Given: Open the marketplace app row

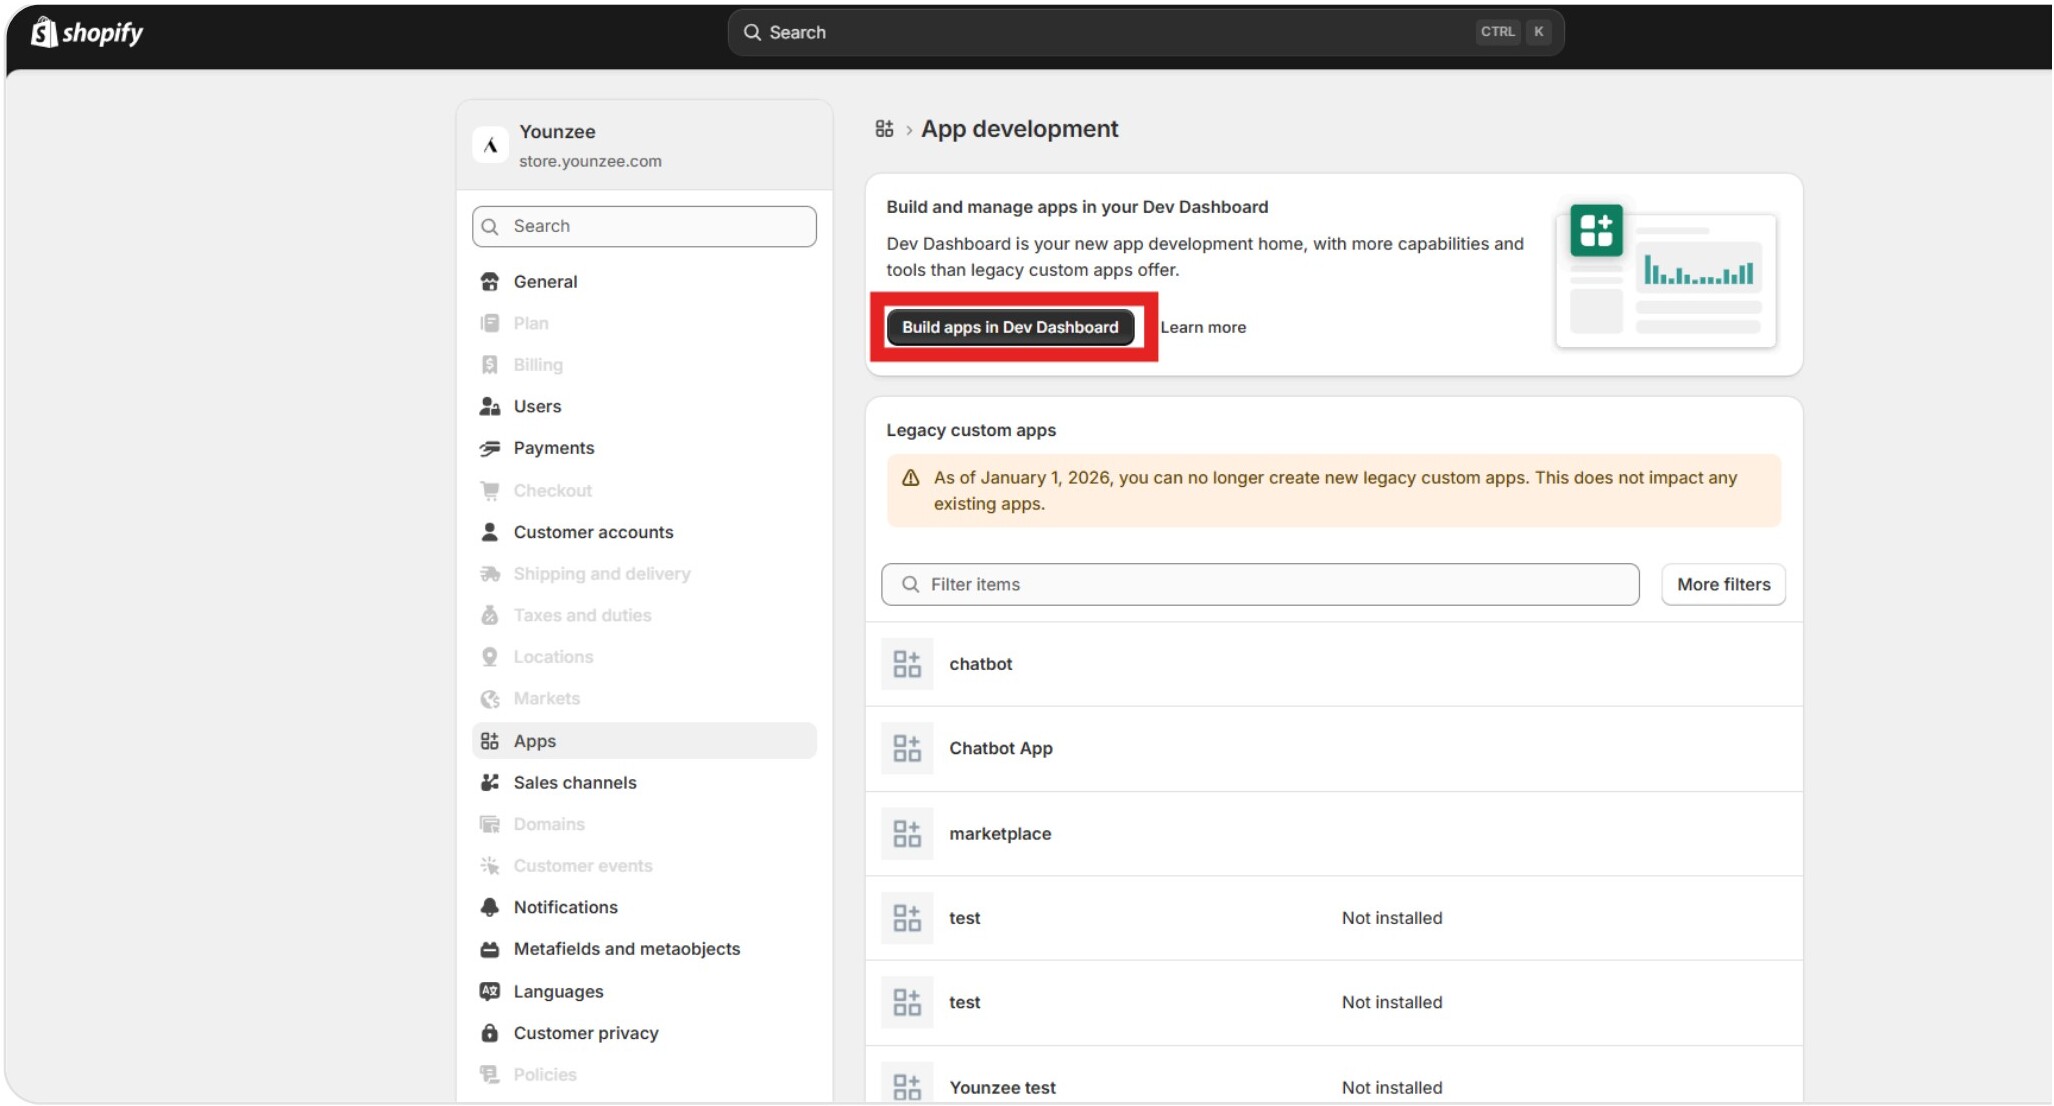Looking at the screenshot, I should pyautogui.click(x=1334, y=833).
